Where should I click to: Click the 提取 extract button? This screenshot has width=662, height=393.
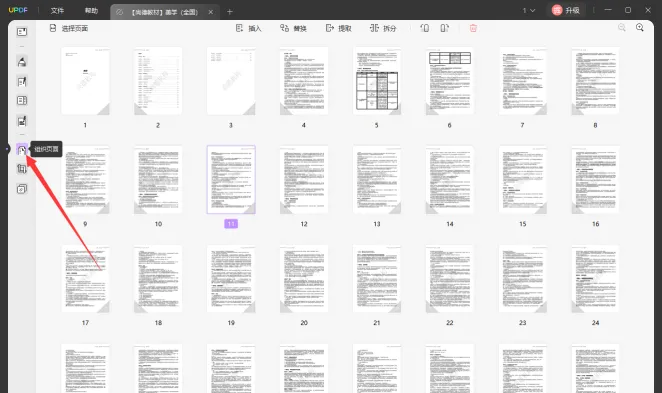[339, 28]
